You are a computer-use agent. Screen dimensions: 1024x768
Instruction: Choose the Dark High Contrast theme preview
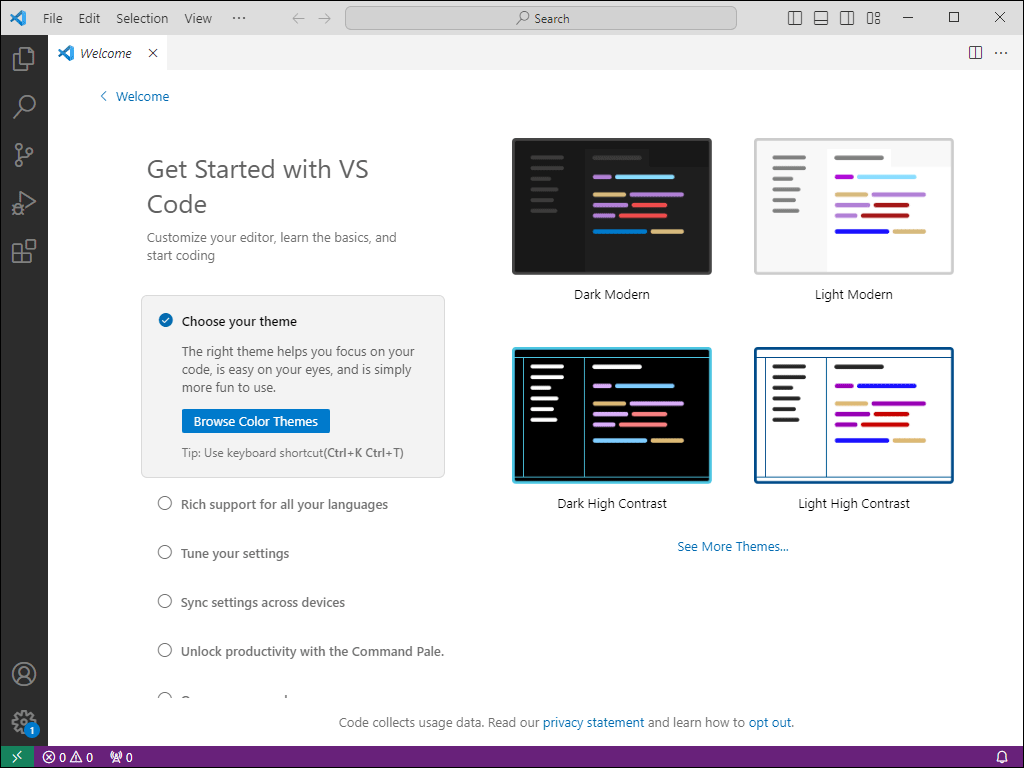(x=612, y=415)
